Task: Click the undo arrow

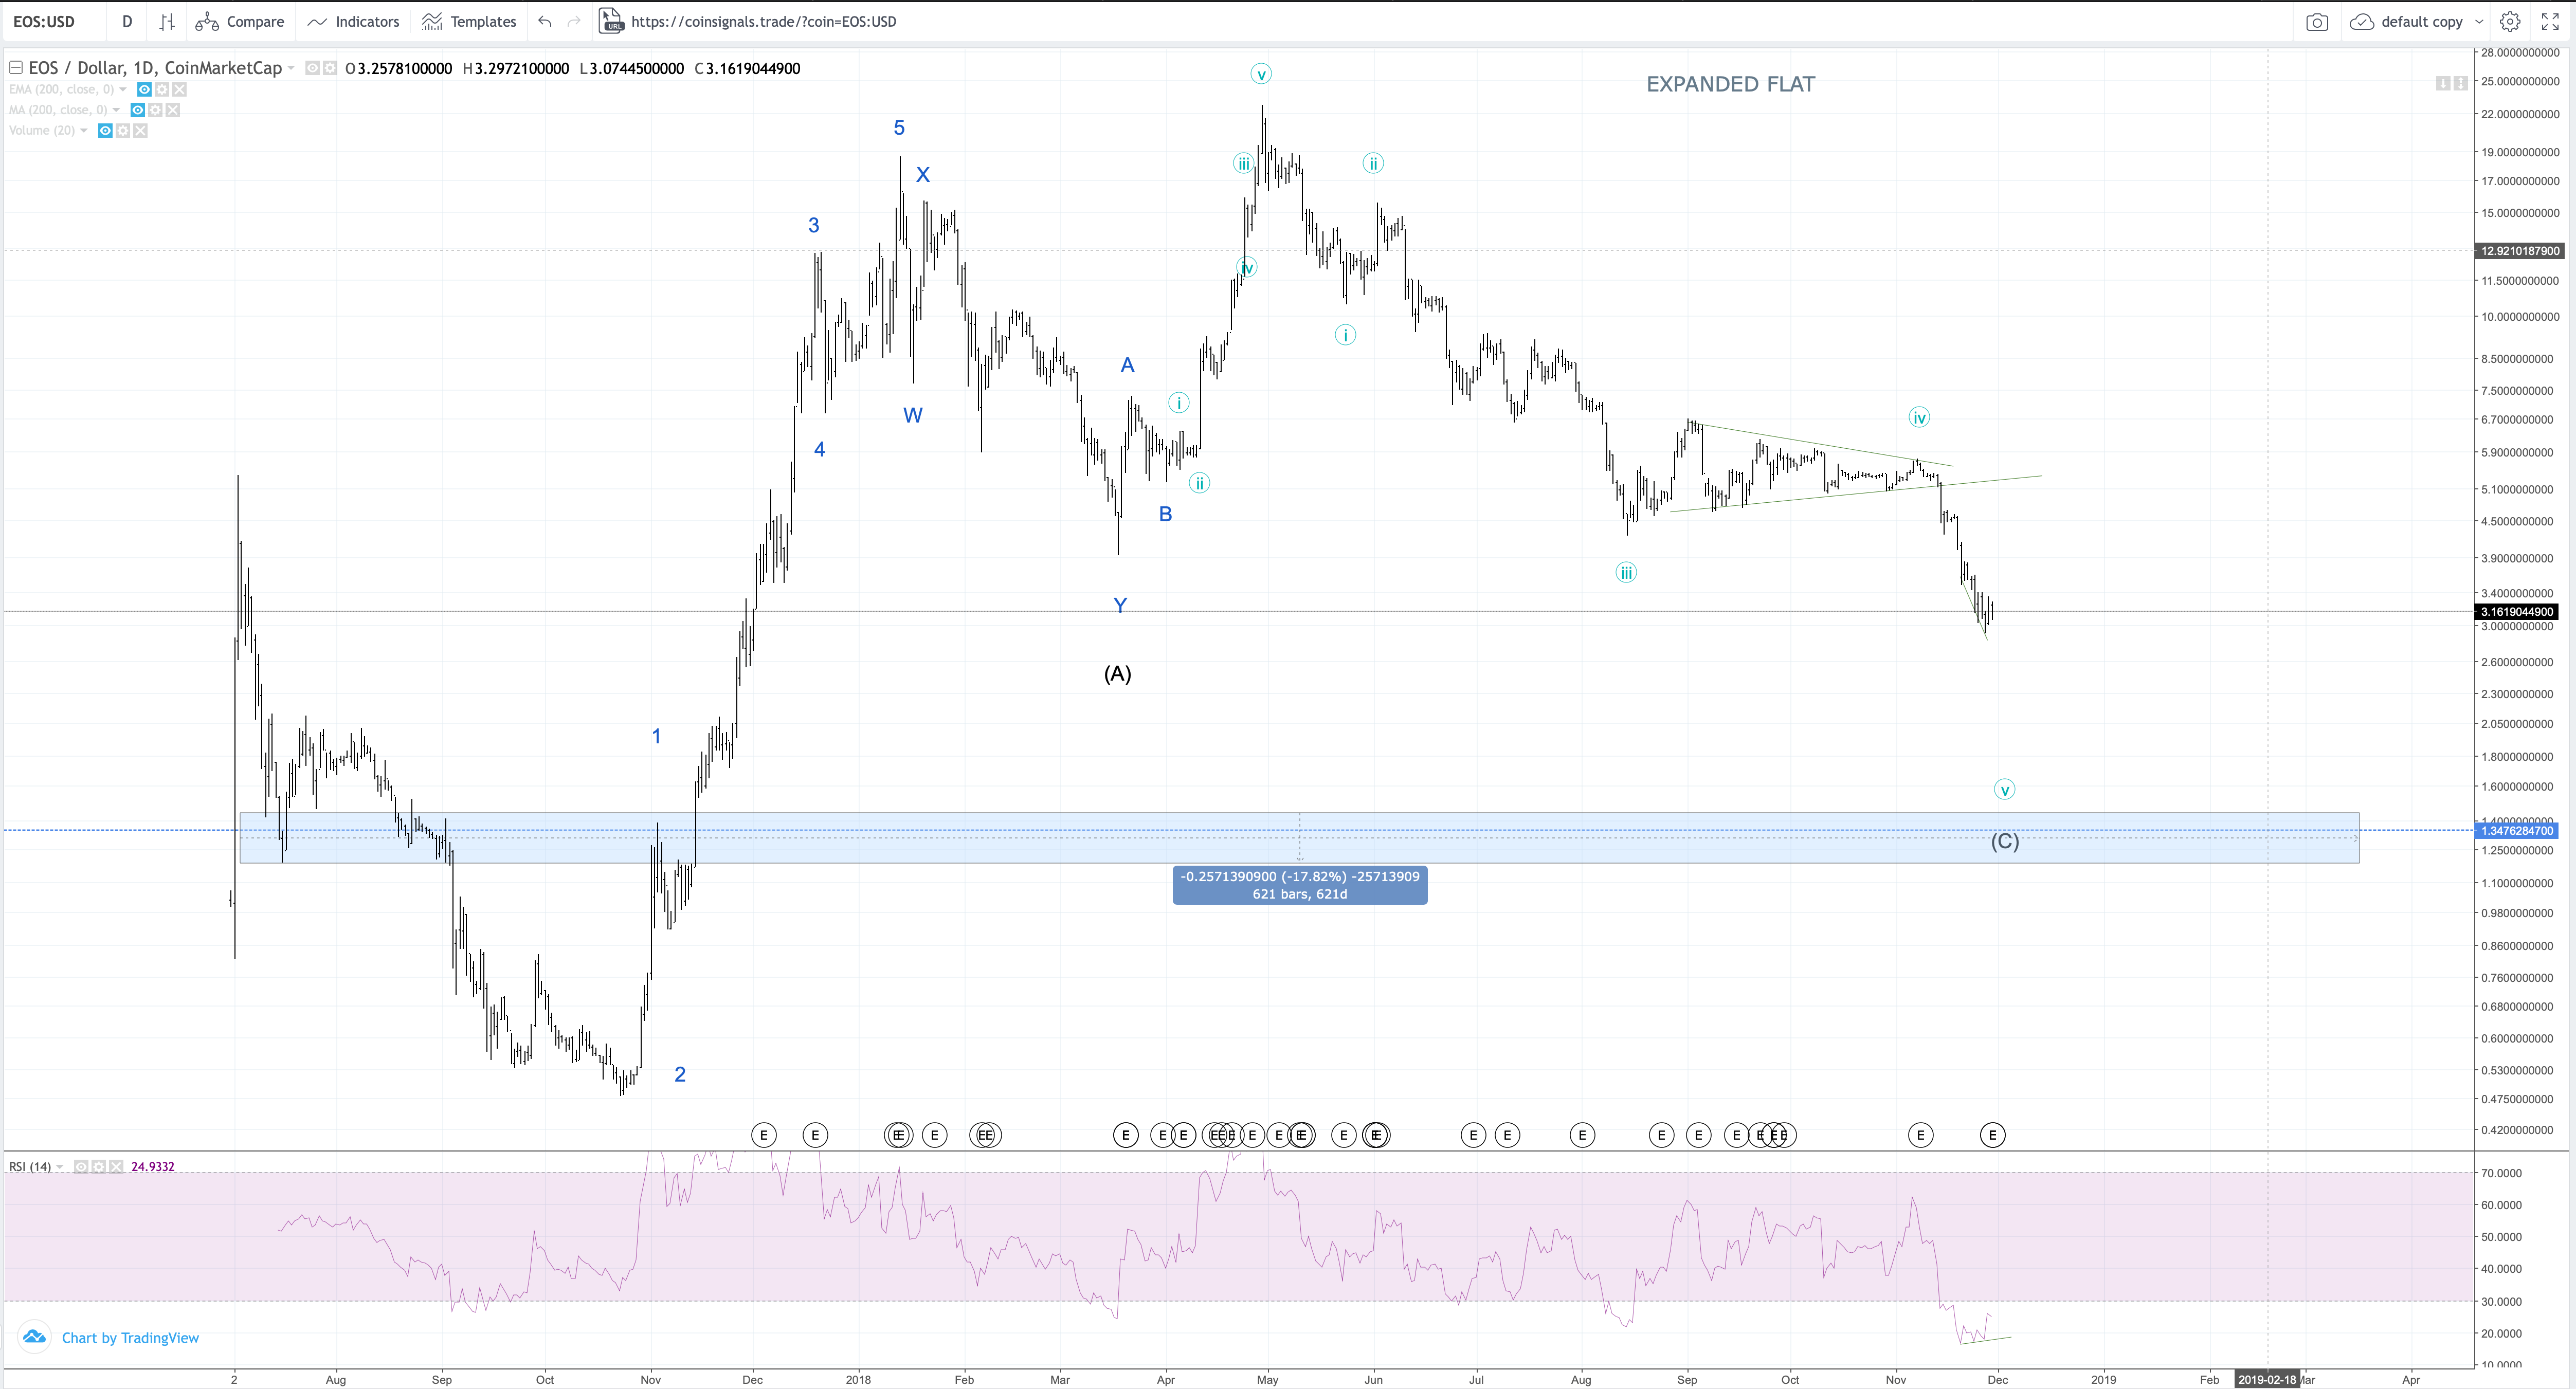Action: (545, 21)
